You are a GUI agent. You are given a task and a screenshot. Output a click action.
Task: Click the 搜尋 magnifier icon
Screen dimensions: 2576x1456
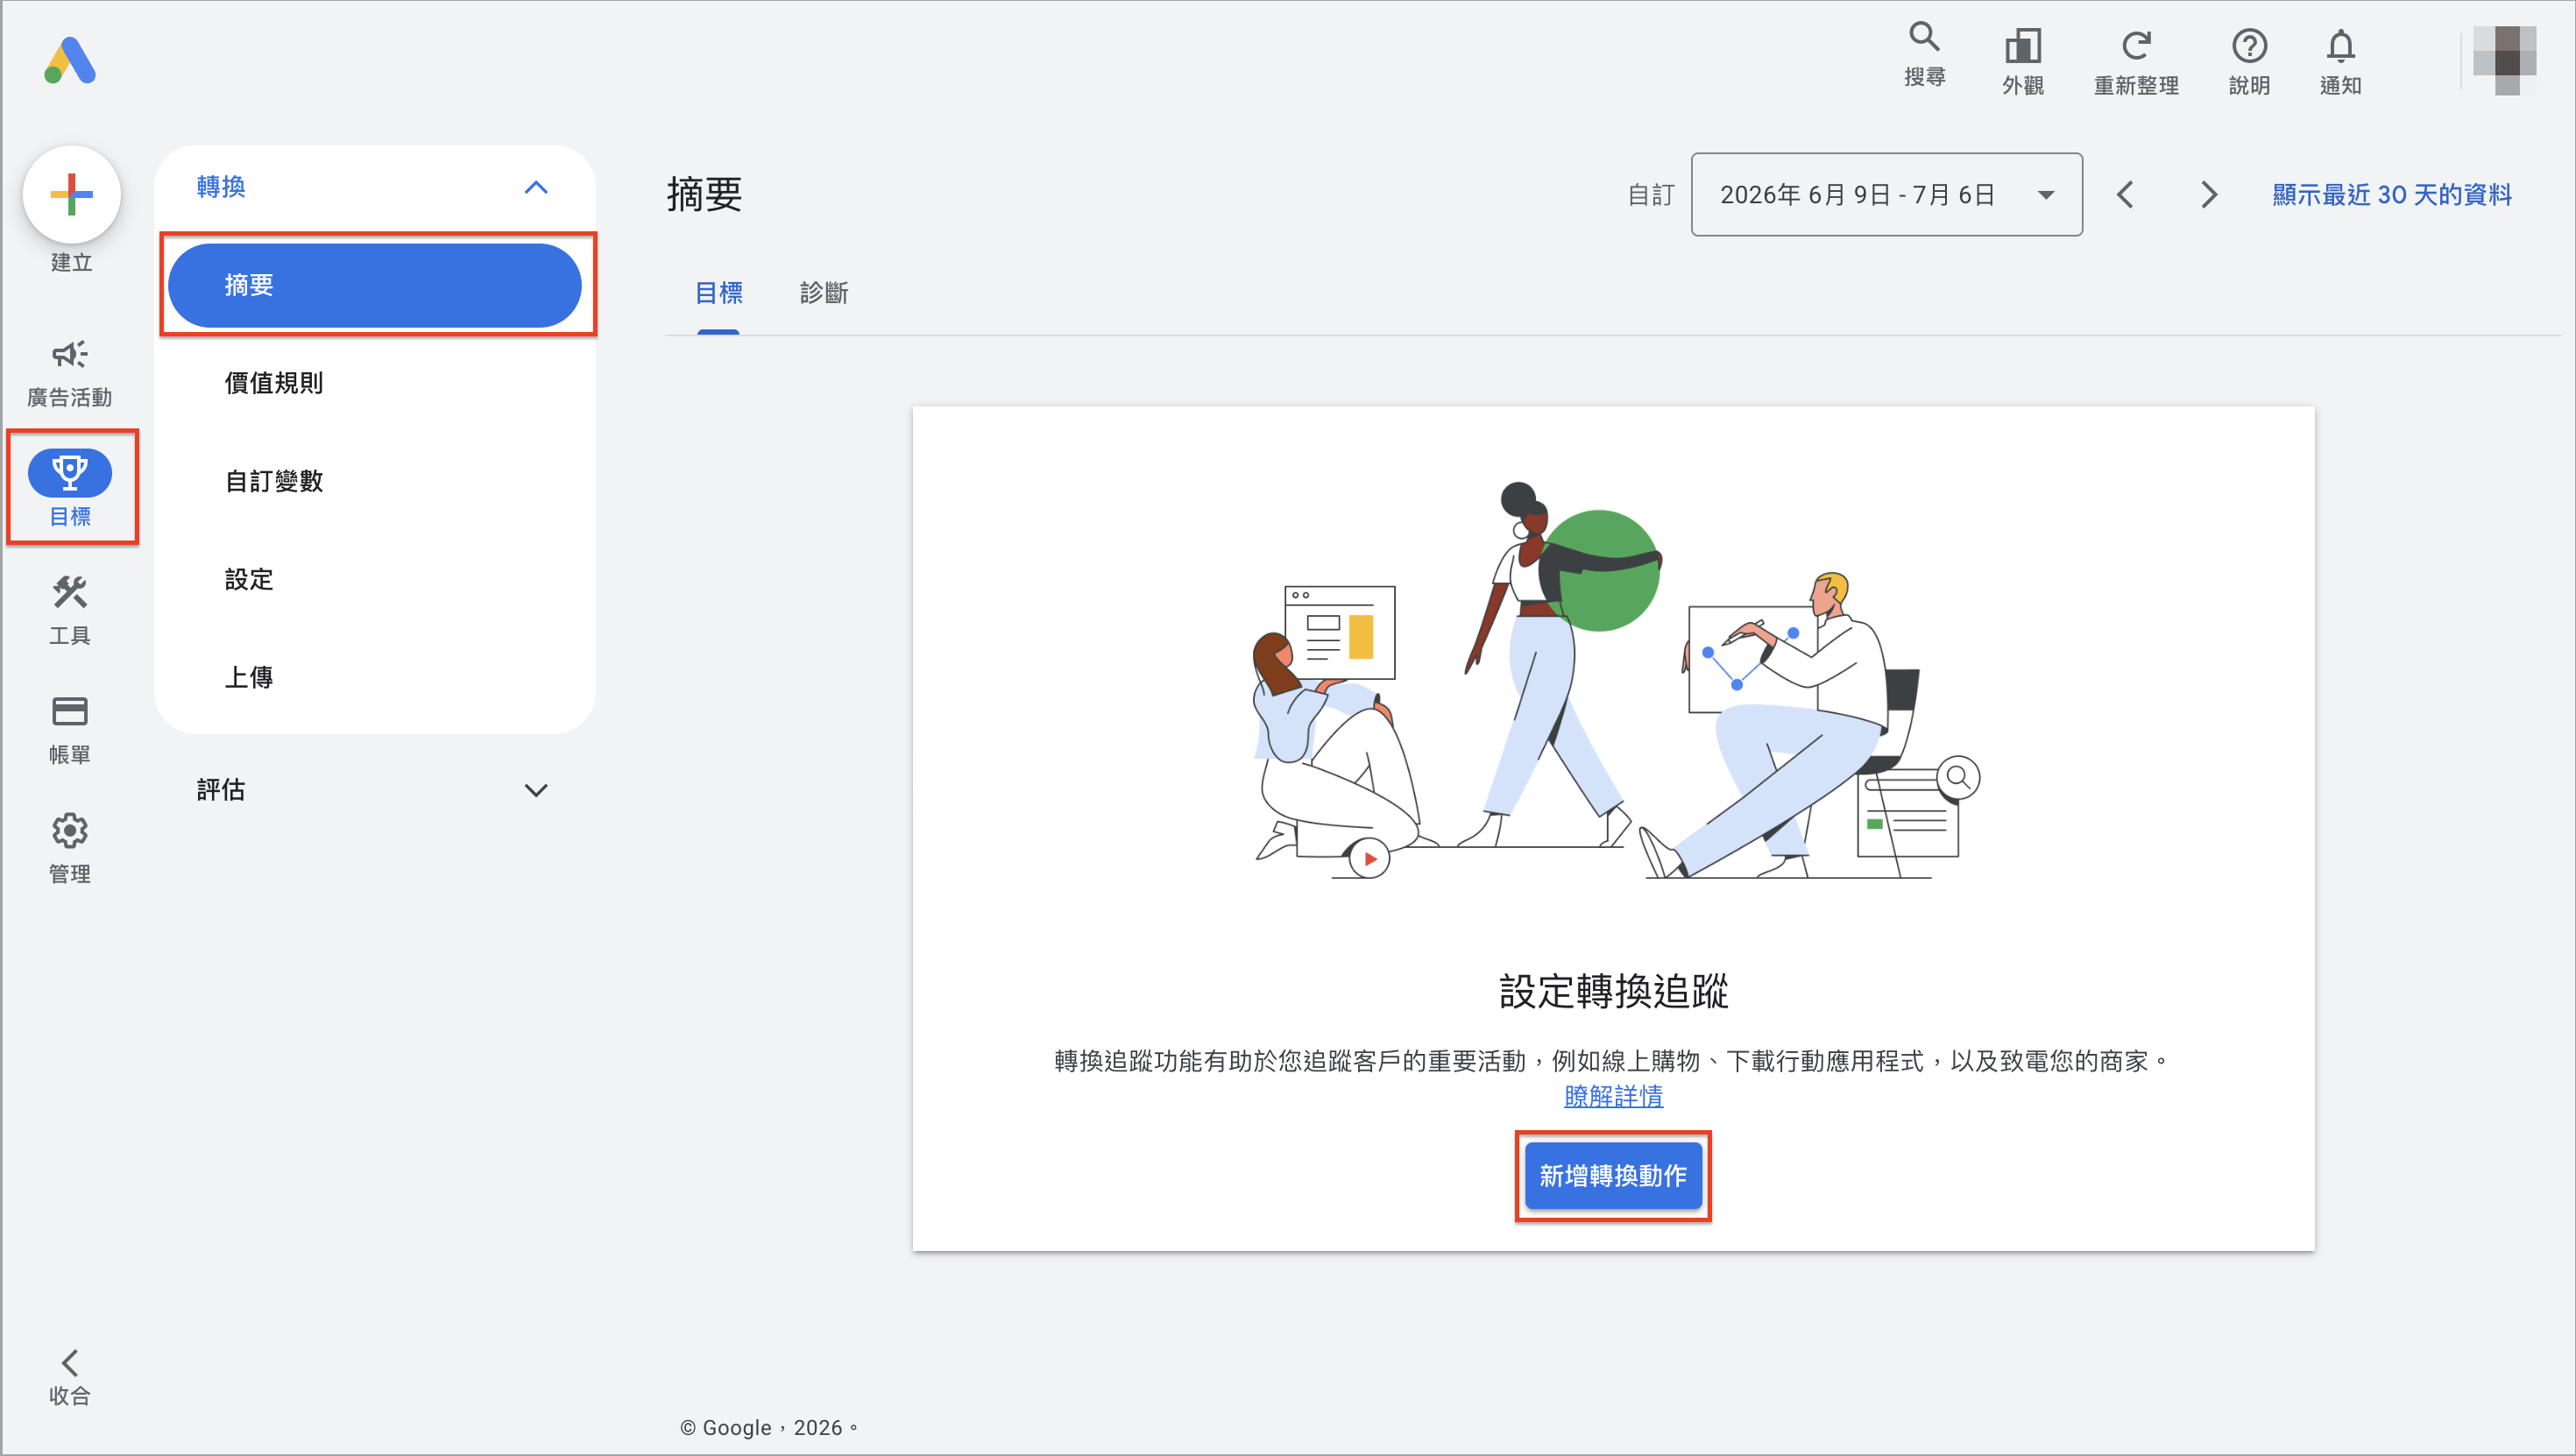tap(1924, 37)
